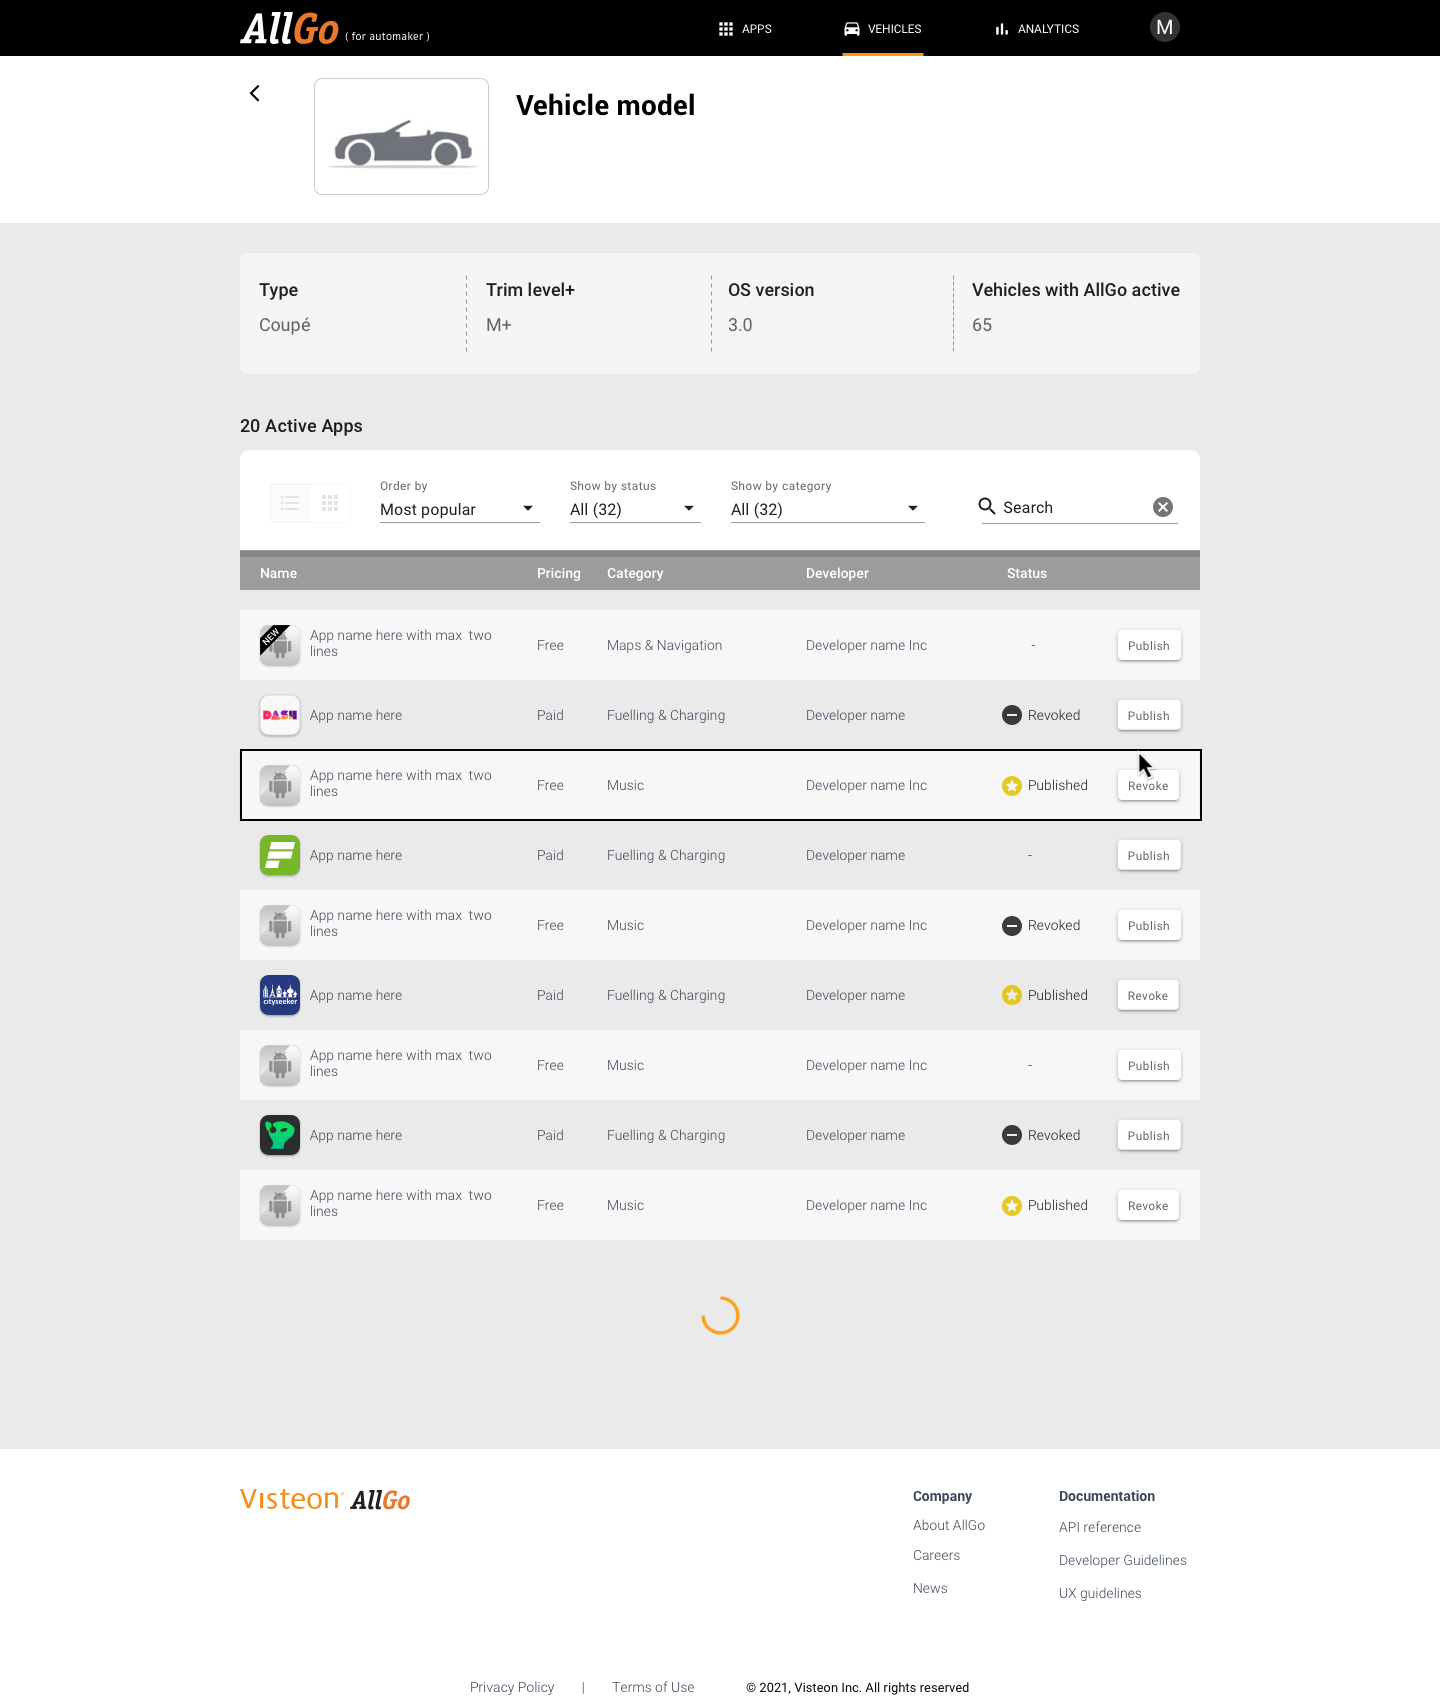This screenshot has width=1440, height=1704.
Task: Open the Terms of Use link
Action: [x=653, y=1687]
